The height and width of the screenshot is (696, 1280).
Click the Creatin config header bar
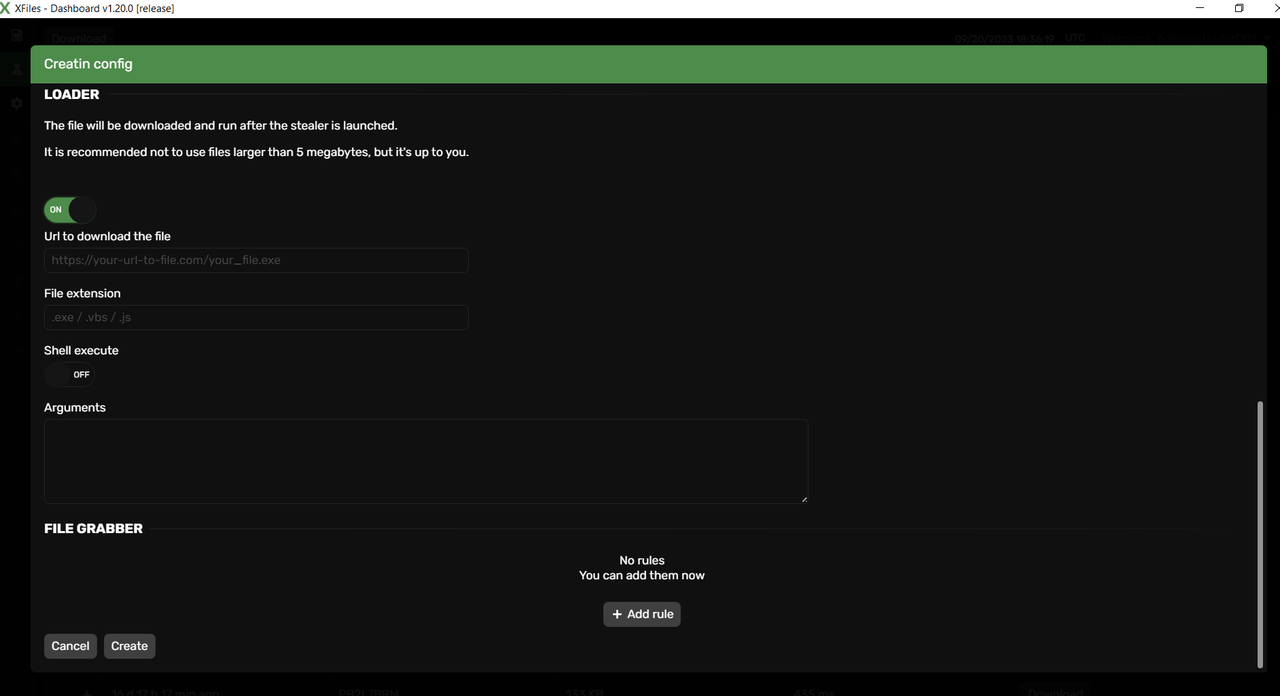[x=640, y=64]
